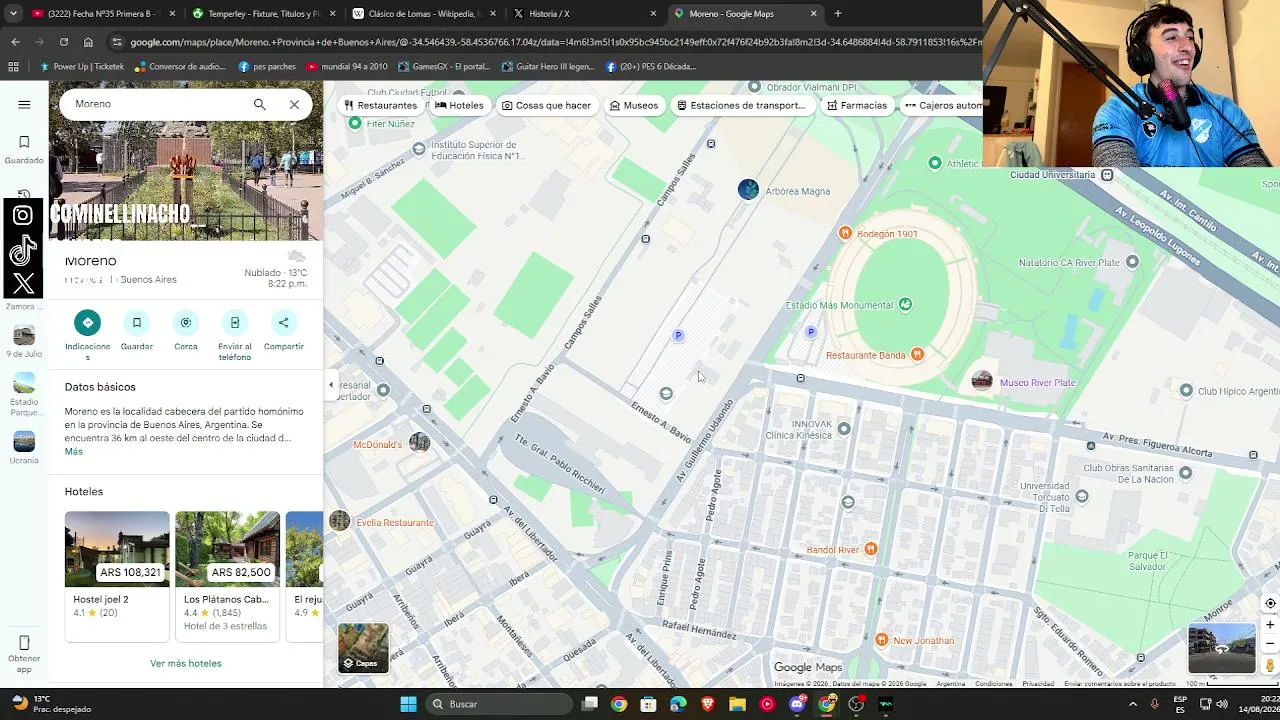Open the Evelia Restaurante map marker
The image size is (1280, 720).
[x=340, y=521]
